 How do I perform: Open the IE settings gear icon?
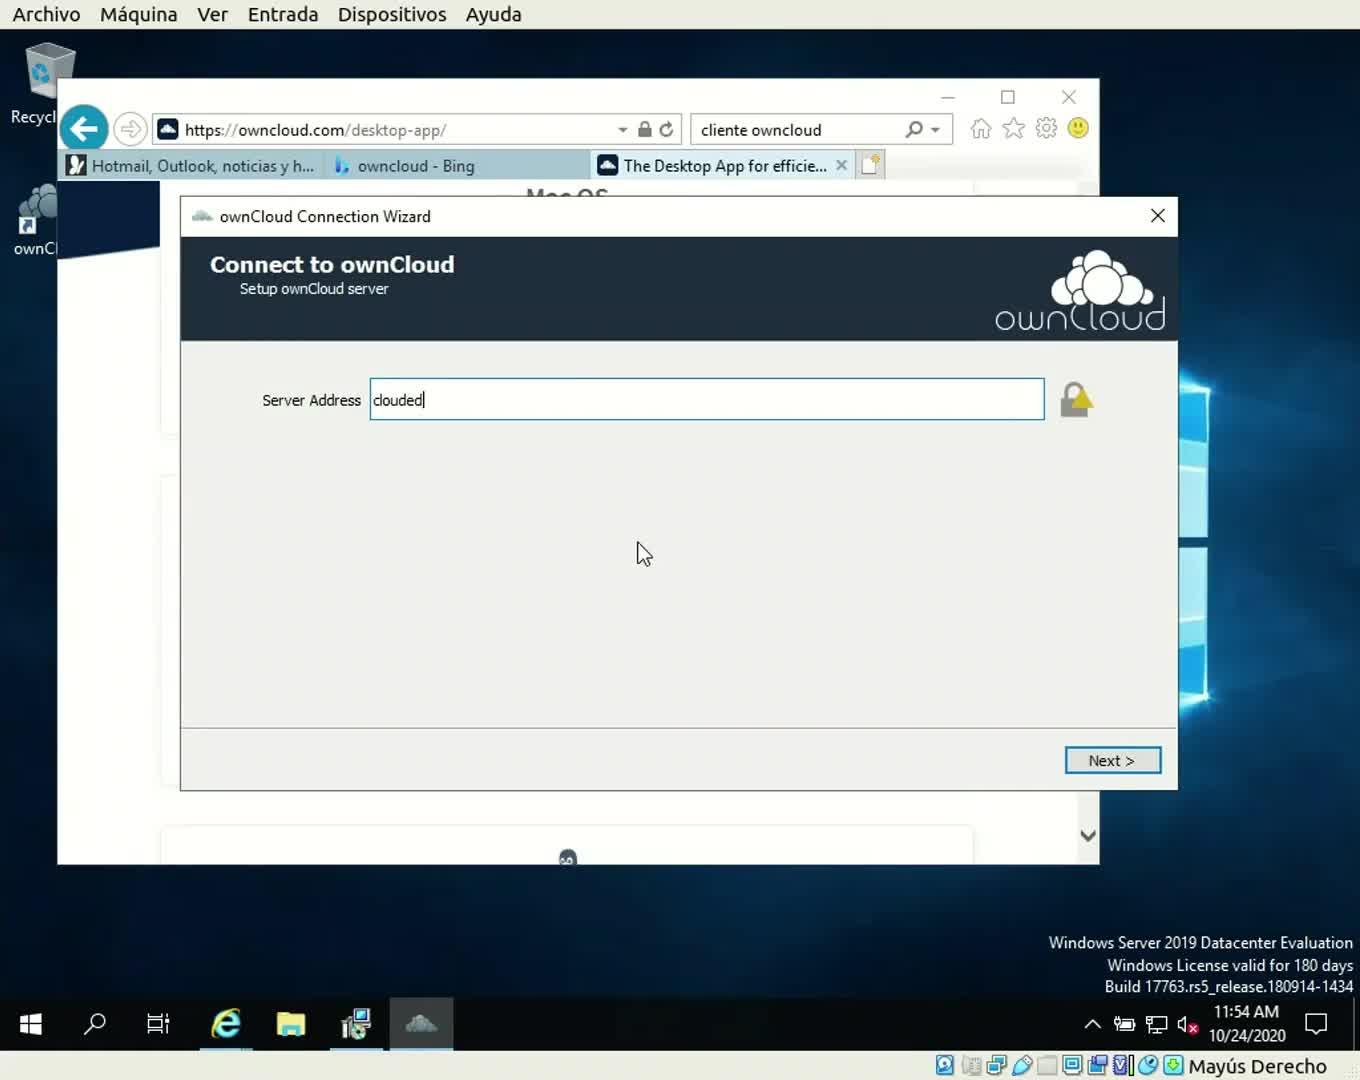[1046, 129]
